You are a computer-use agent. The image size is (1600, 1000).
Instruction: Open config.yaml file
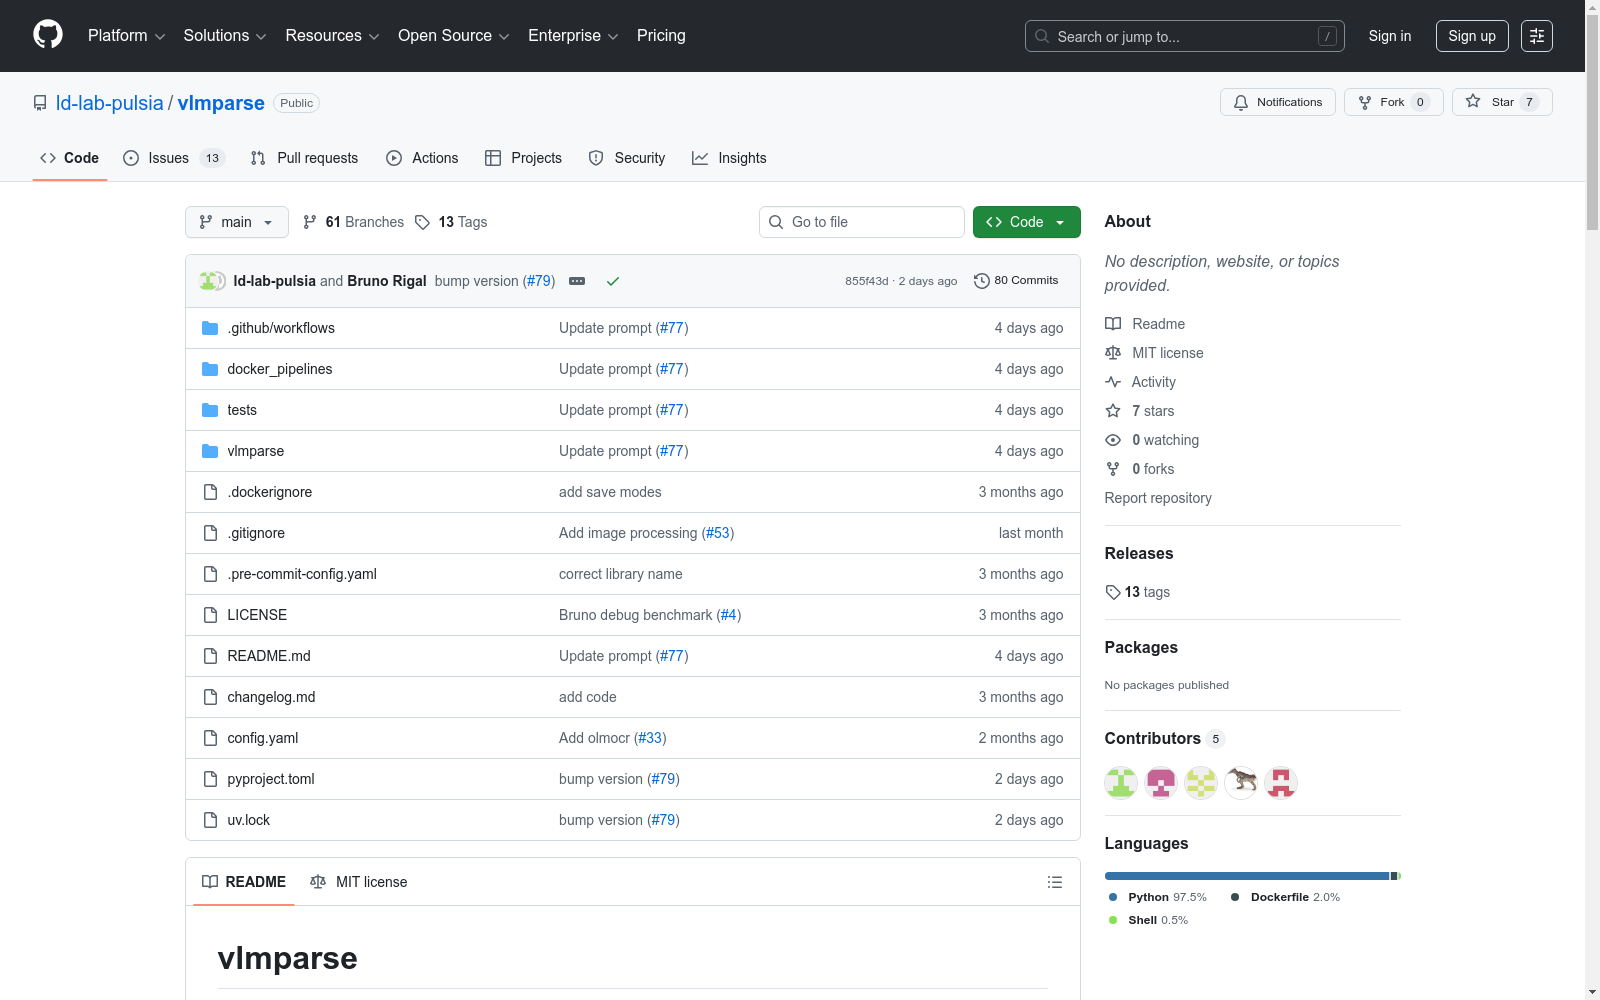point(262,738)
